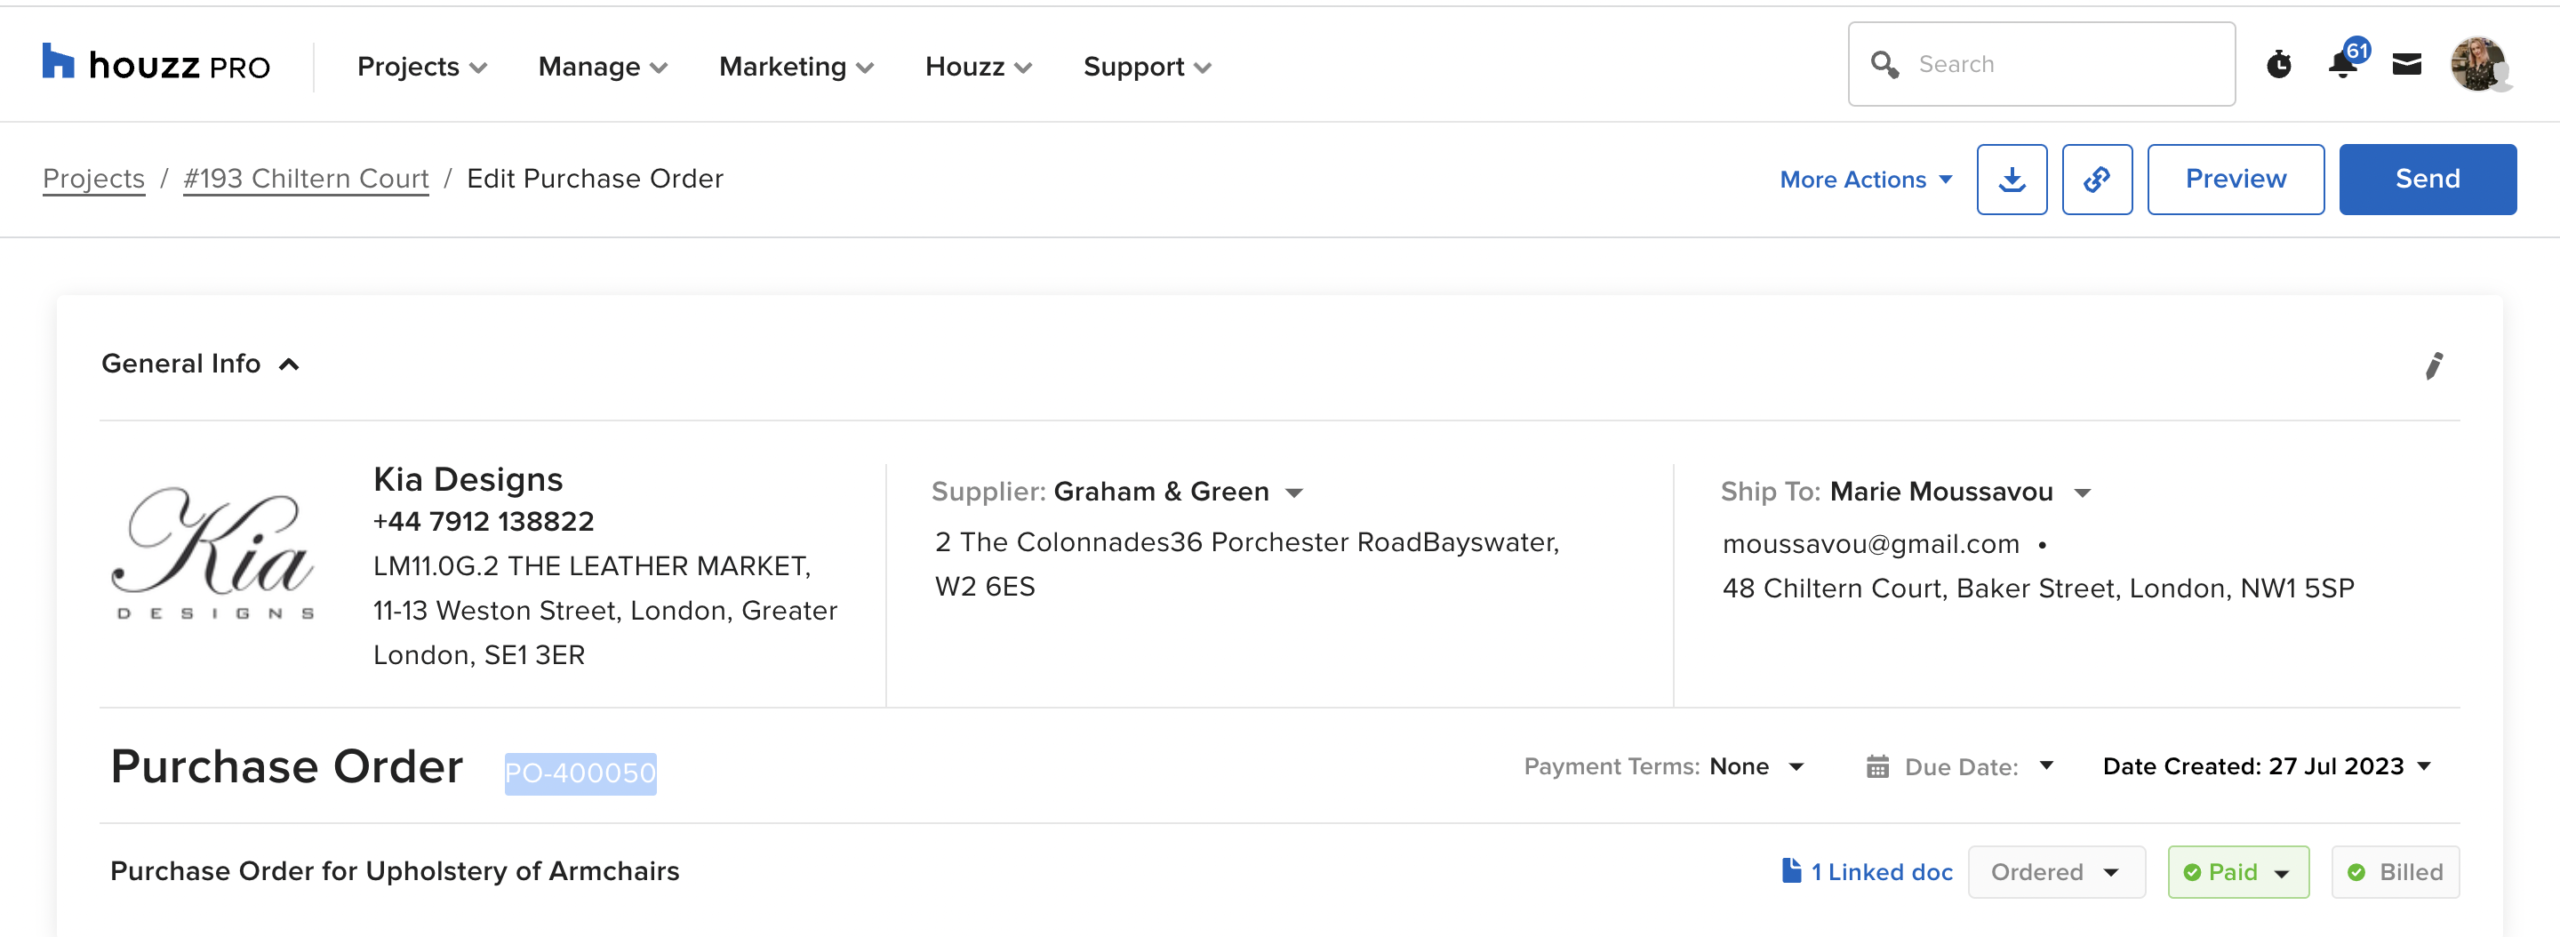This screenshot has width=2560, height=937.
Task: Click the Preview button
Action: tap(2234, 179)
